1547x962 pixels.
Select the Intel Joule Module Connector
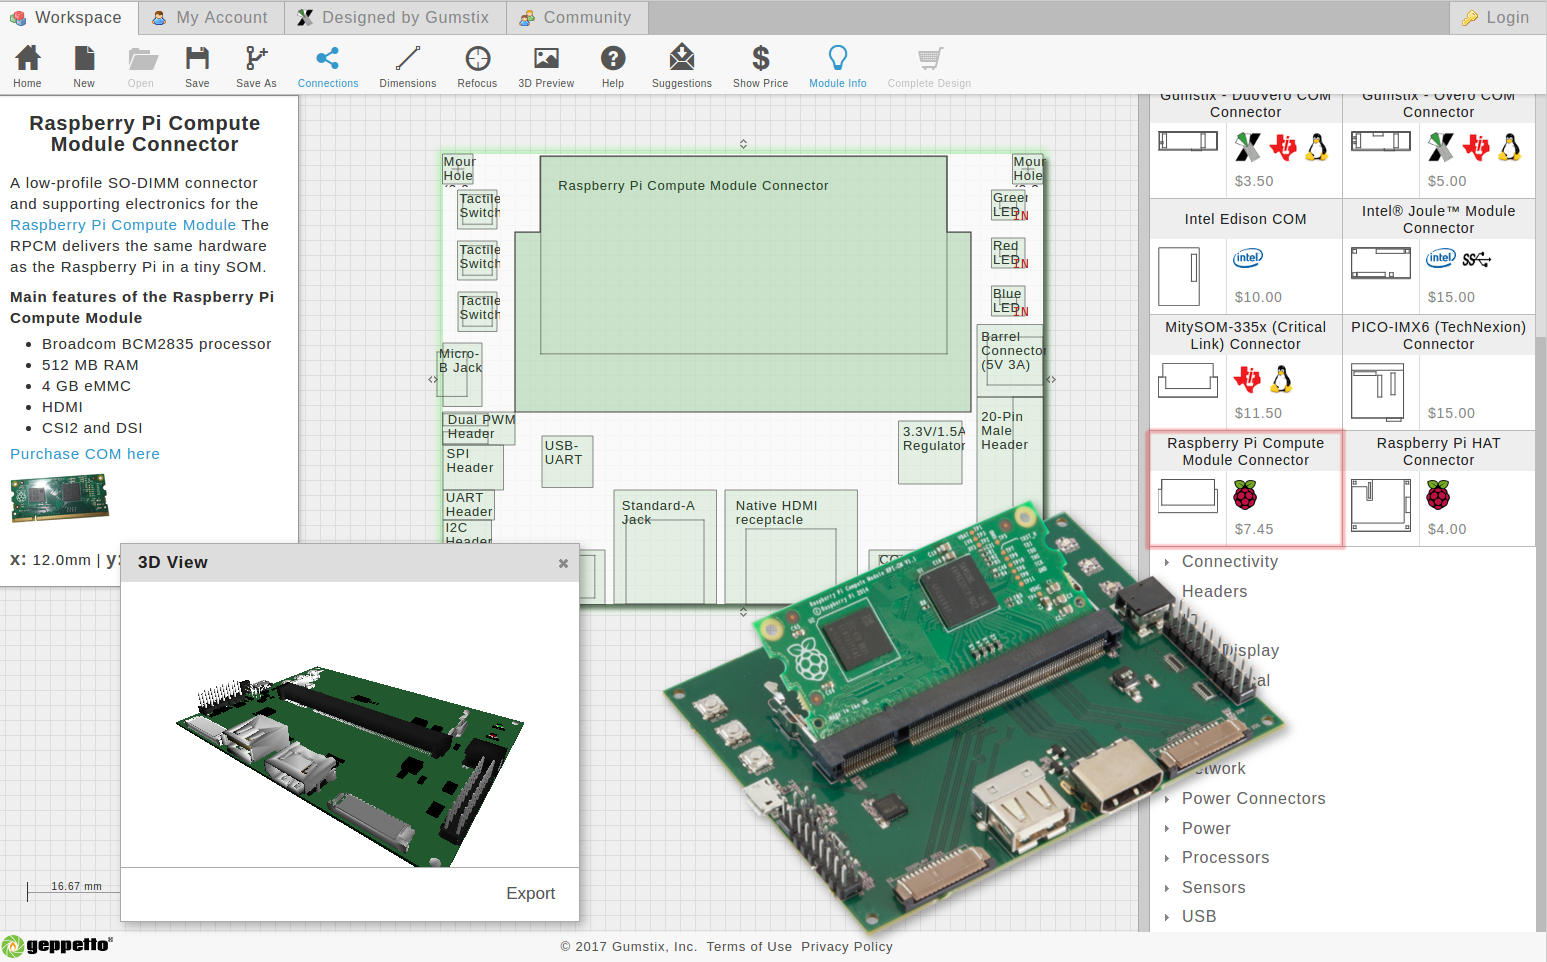(x=1438, y=257)
